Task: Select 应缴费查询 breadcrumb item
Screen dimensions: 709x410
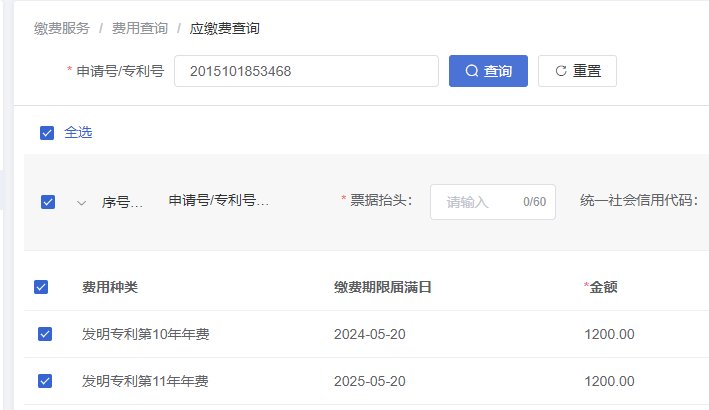Action: [x=225, y=28]
